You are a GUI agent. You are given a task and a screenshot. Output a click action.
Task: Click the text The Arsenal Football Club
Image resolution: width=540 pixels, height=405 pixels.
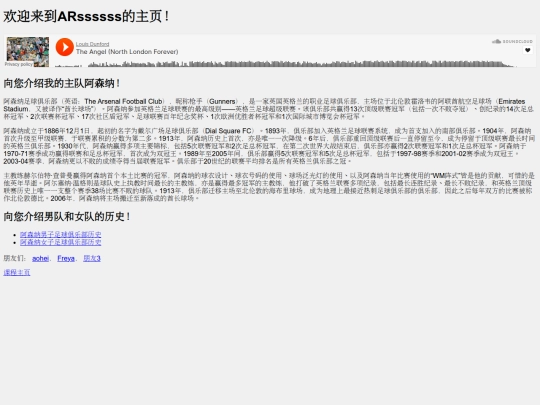123,101
